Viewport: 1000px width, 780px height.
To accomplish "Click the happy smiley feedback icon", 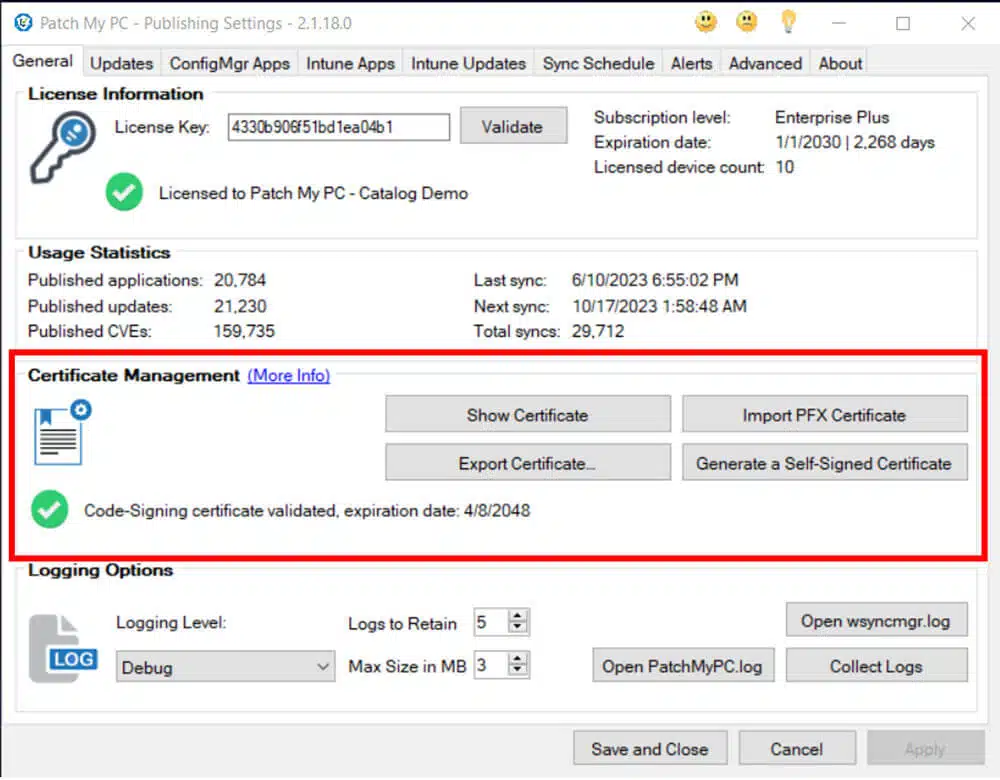I will (x=706, y=22).
